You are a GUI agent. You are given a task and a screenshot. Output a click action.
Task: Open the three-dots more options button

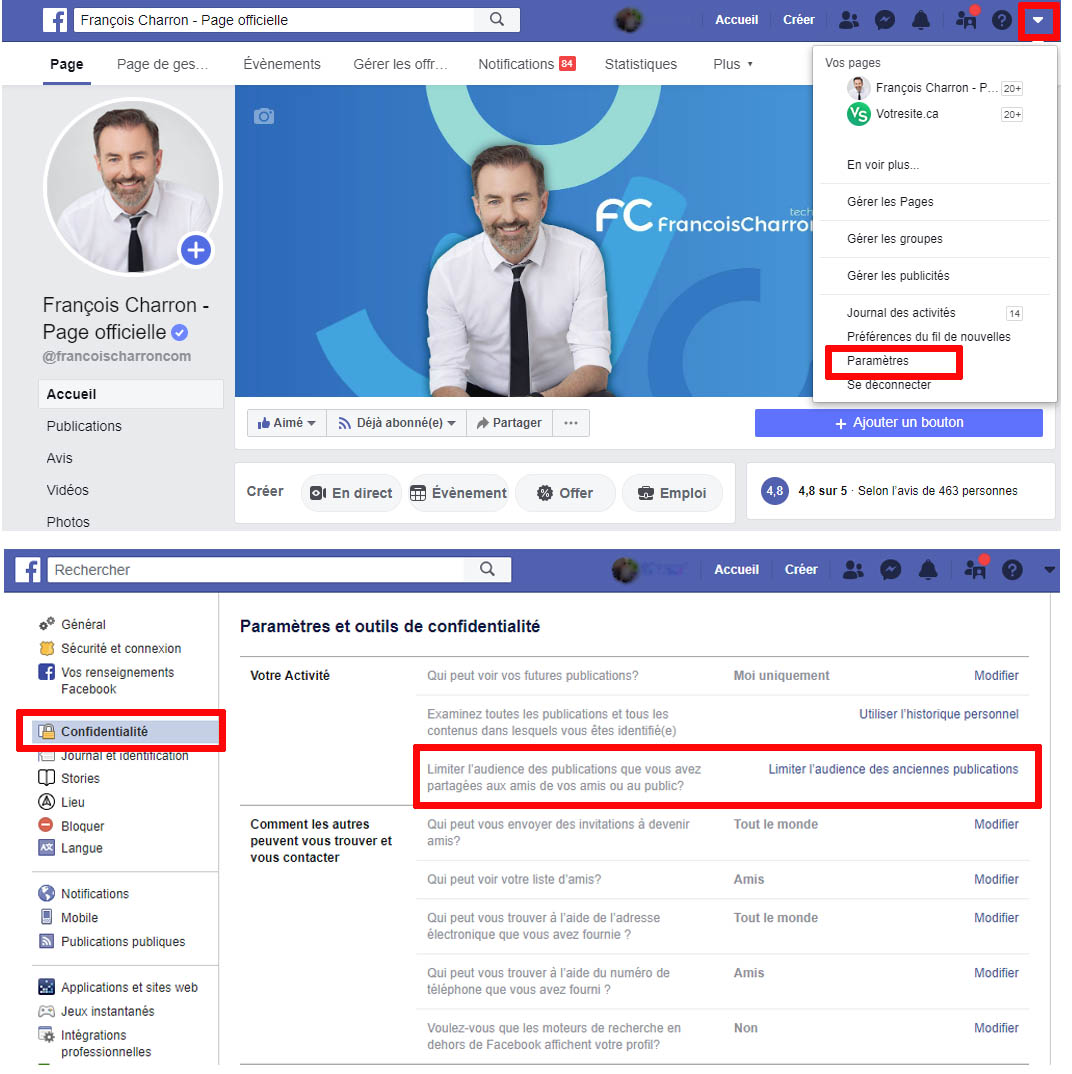[571, 423]
